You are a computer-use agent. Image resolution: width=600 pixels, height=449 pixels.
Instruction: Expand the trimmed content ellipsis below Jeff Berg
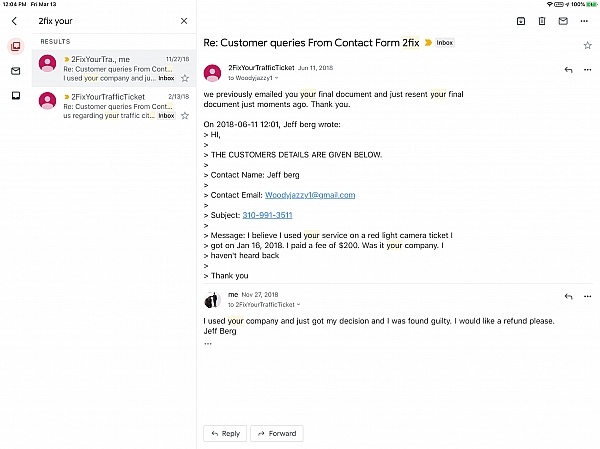click(208, 343)
